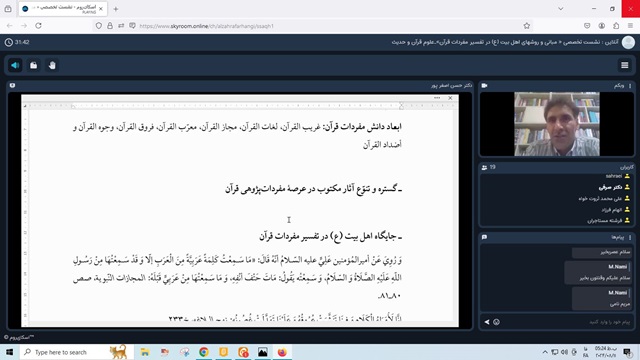Open the hamburger menu in Skyroom toolbar
Image resolution: width=640 pixels, height=360 pixels.
624,65
